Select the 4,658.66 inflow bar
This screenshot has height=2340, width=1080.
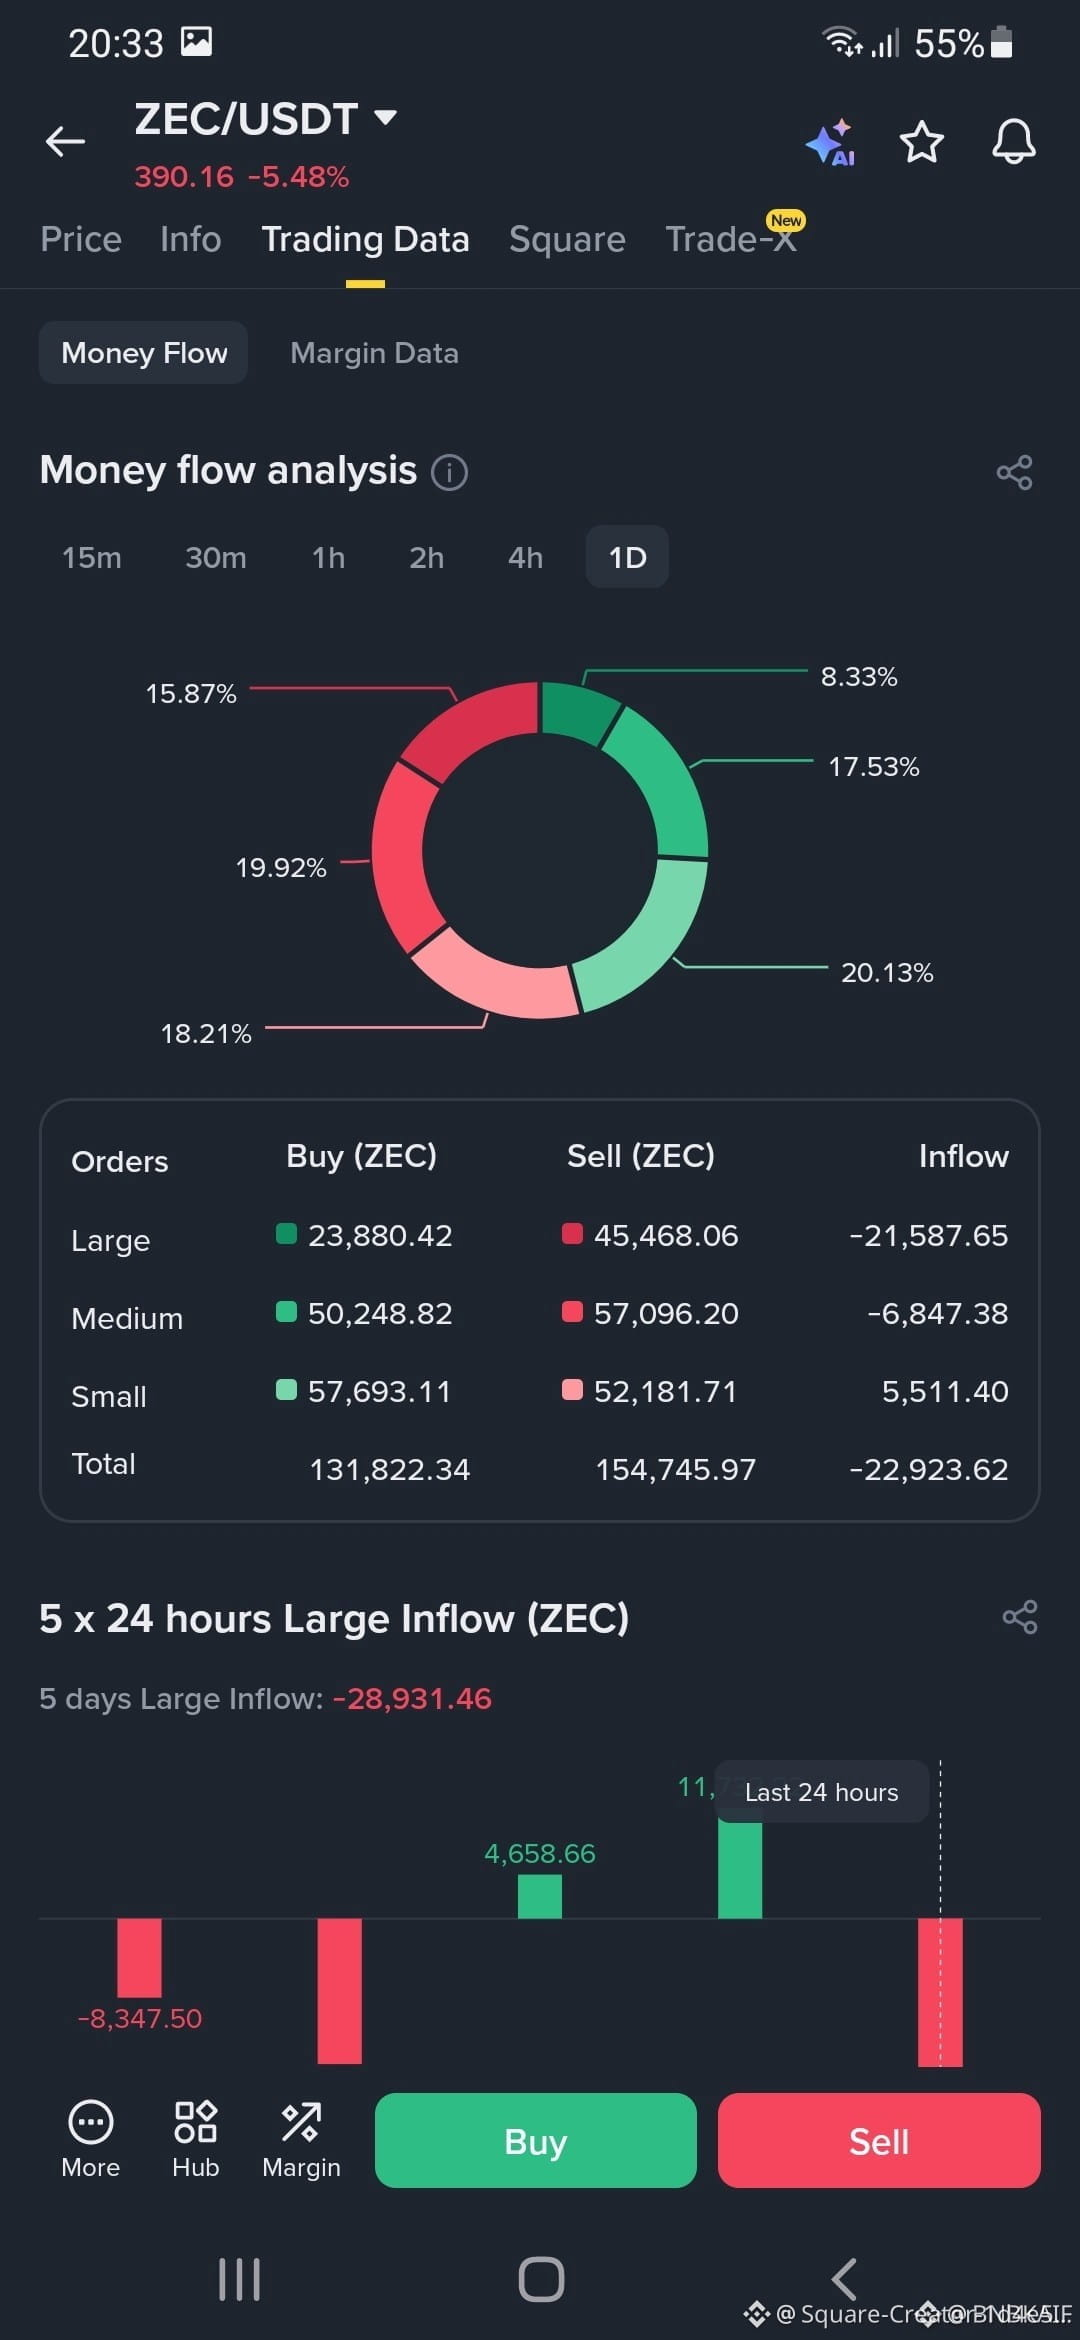[540, 1896]
